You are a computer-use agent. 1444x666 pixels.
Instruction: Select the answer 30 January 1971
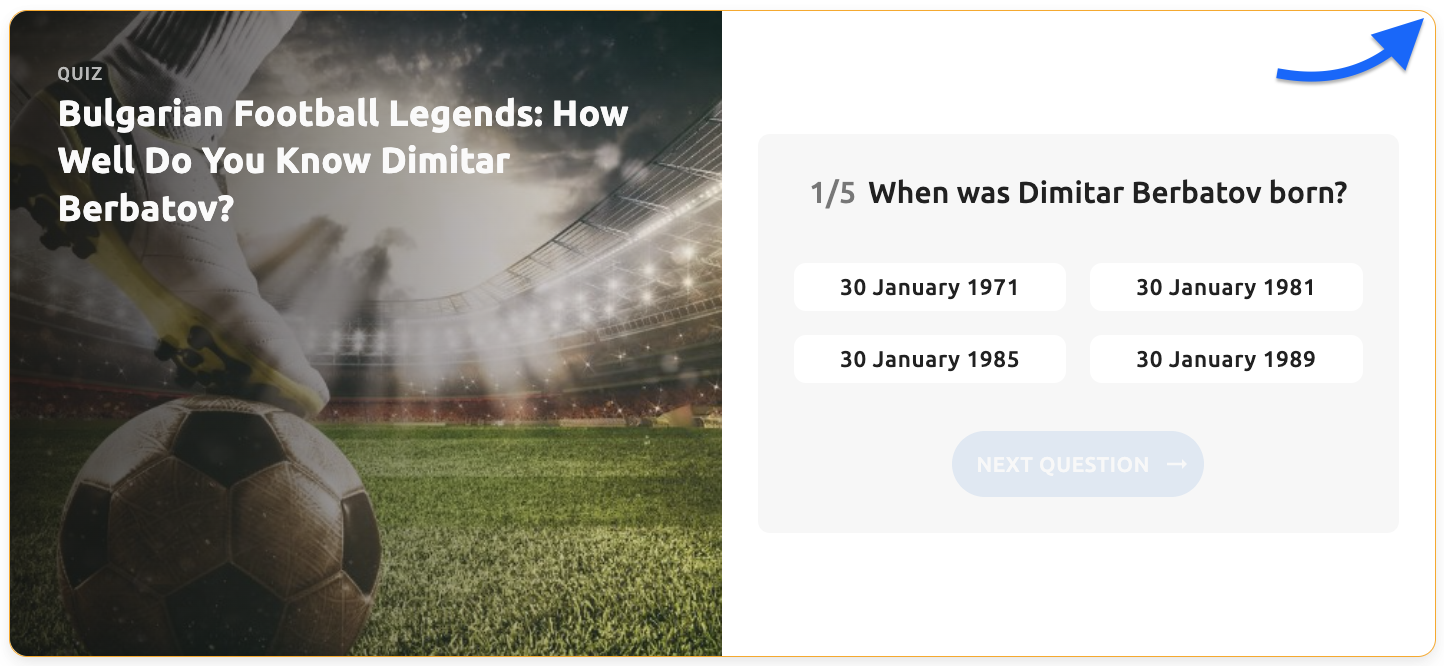pyautogui.click(x=929, y=288)
